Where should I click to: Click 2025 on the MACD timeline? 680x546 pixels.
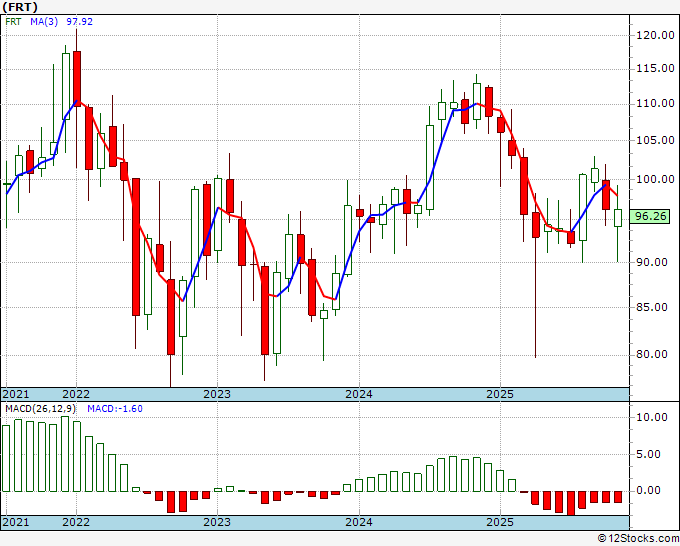[x=500, y=522]
